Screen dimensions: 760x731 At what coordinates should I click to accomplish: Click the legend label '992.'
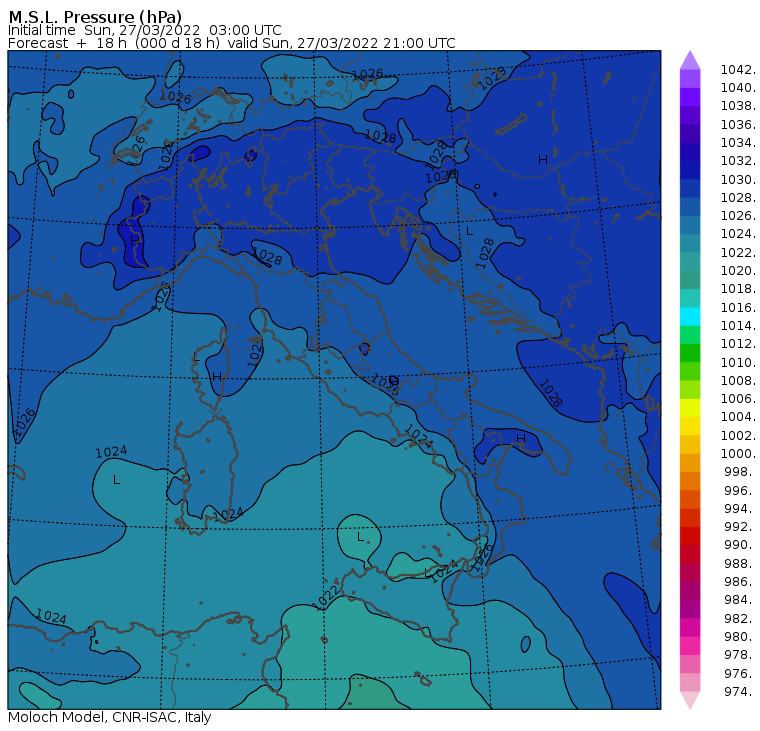pyautogui.click(x=740, y=526)
